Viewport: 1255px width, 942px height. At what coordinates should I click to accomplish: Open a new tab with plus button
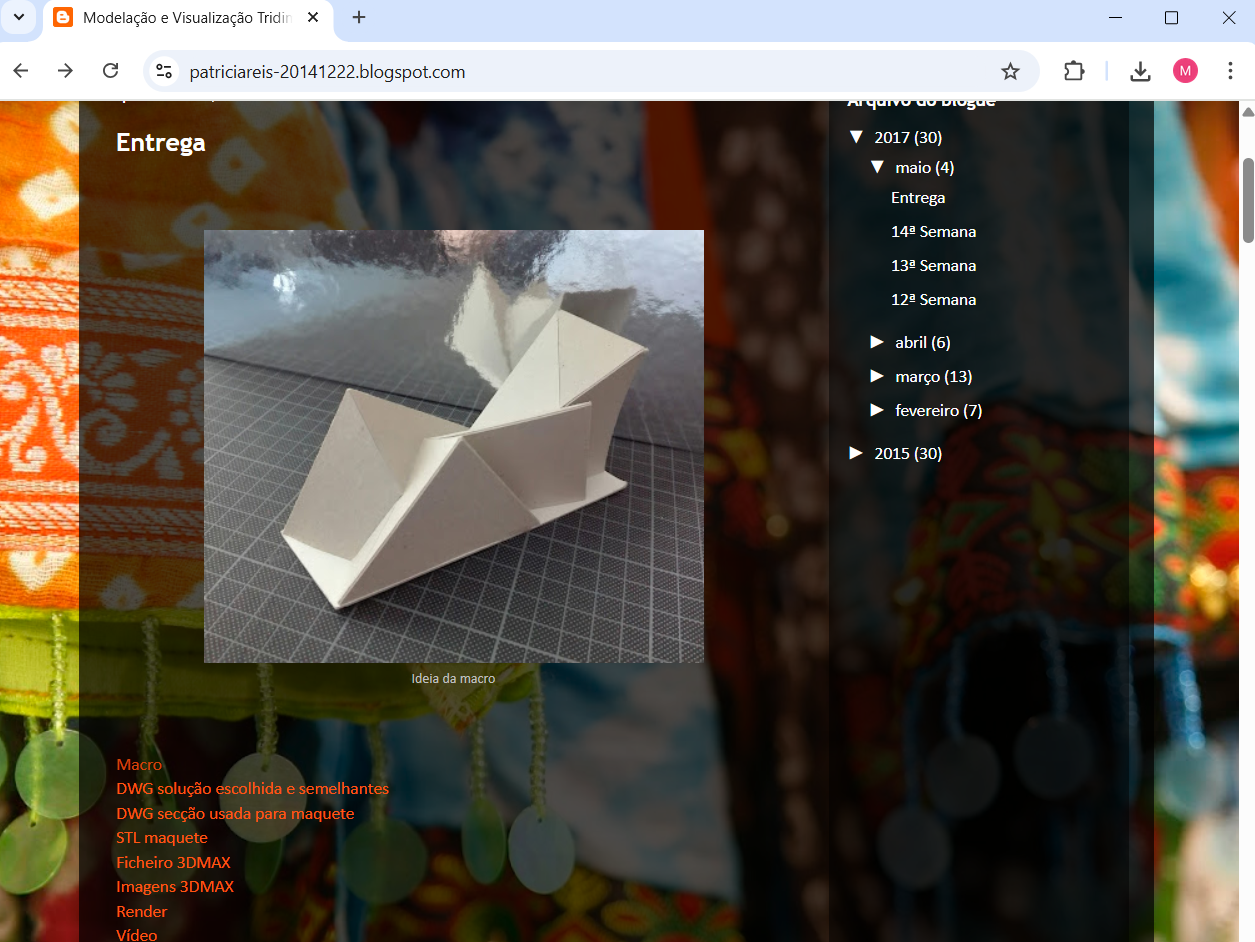(x=359, y=17)
